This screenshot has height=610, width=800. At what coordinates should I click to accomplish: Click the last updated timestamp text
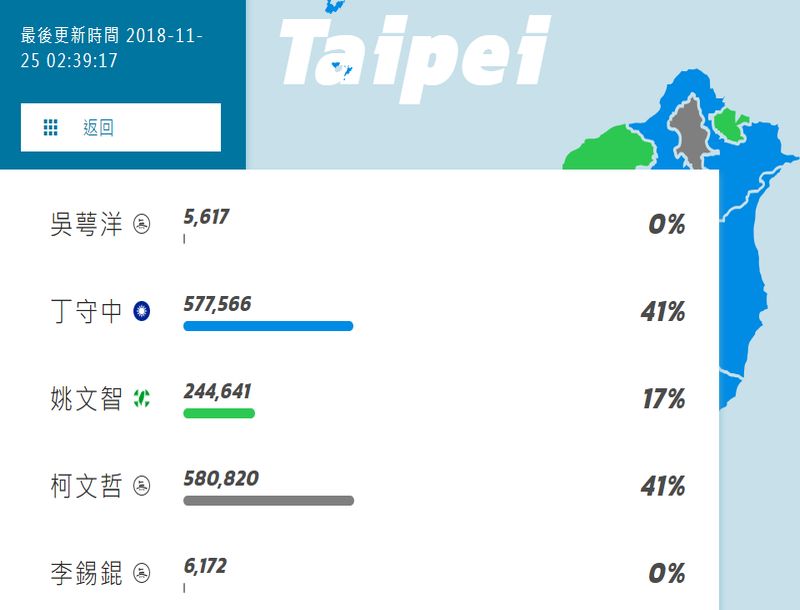[x=112, y=48]
